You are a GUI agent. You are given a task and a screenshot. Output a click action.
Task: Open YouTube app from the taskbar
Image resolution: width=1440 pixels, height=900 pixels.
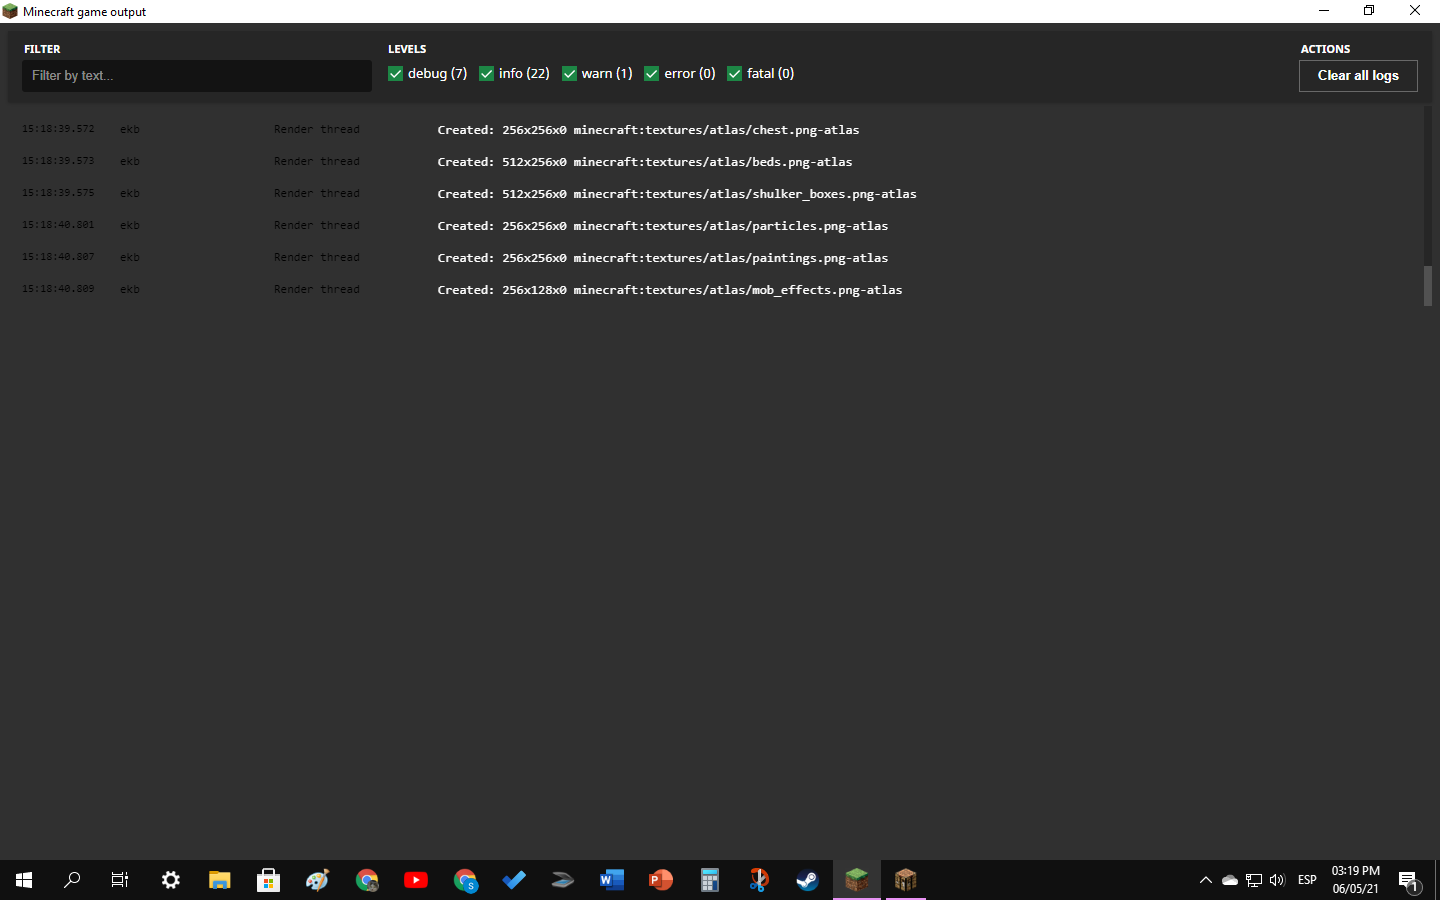pos(416,880)
